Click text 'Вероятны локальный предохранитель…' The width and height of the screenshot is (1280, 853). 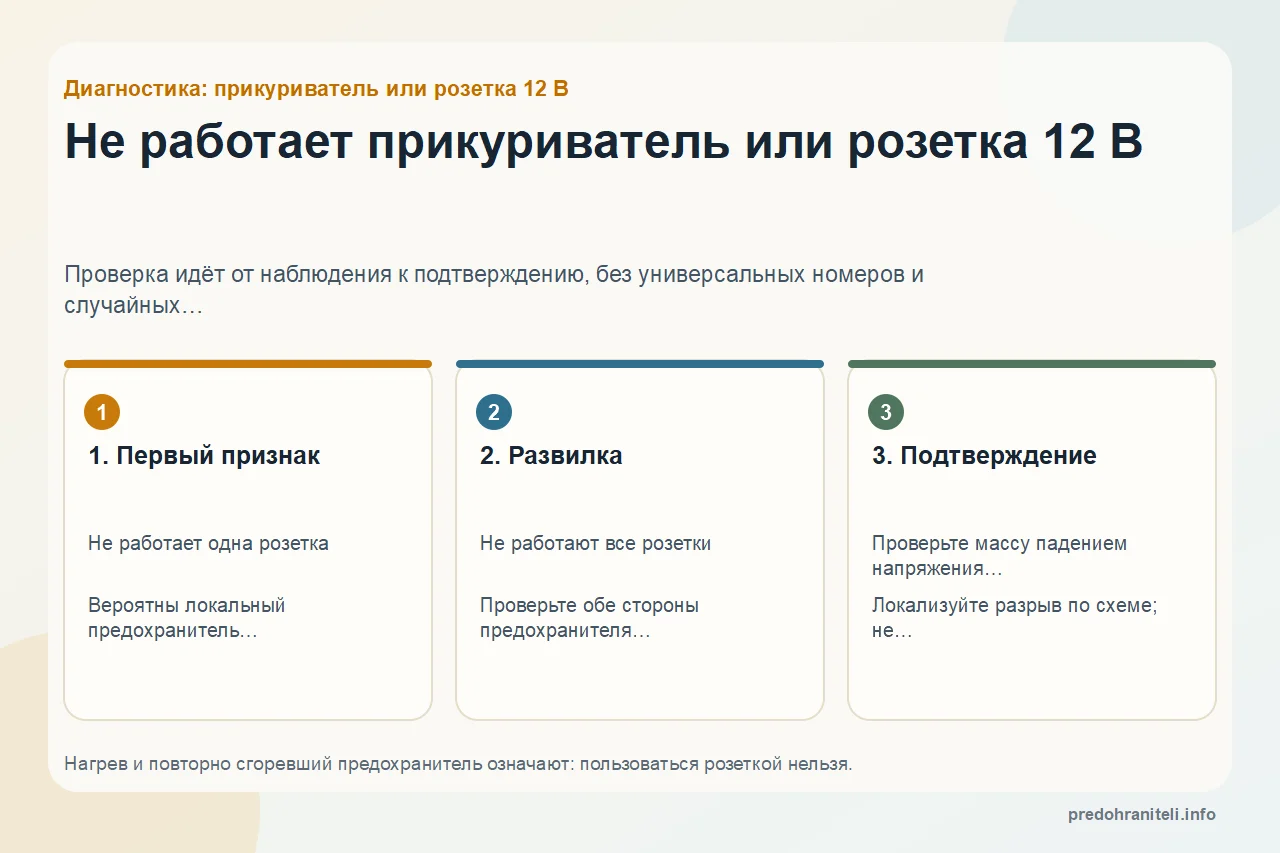[187, 618]
